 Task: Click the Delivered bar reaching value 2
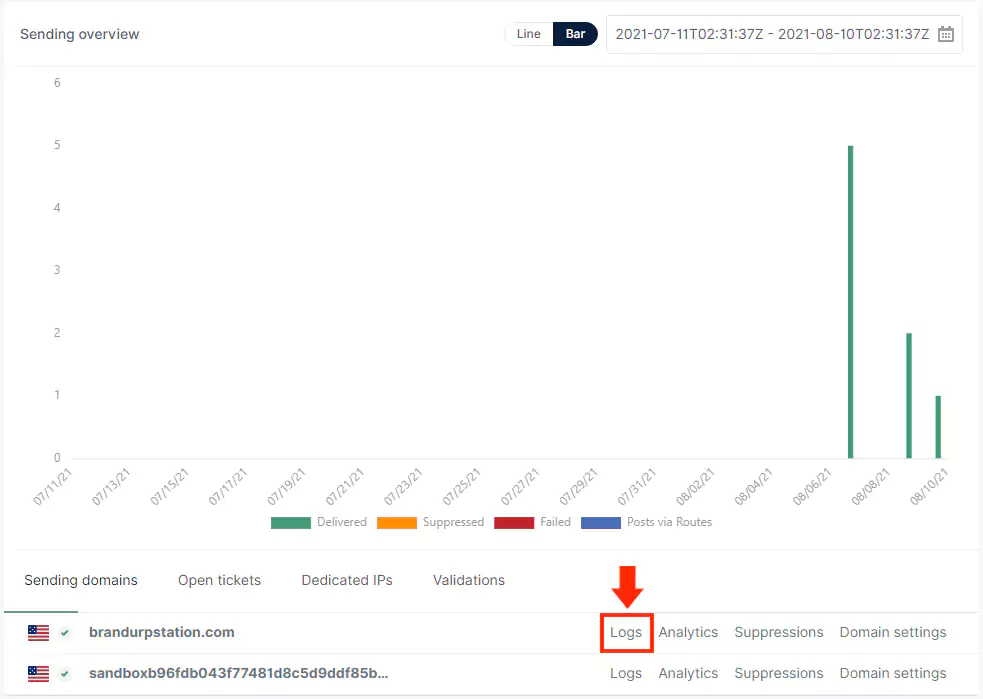click(909, 396)
